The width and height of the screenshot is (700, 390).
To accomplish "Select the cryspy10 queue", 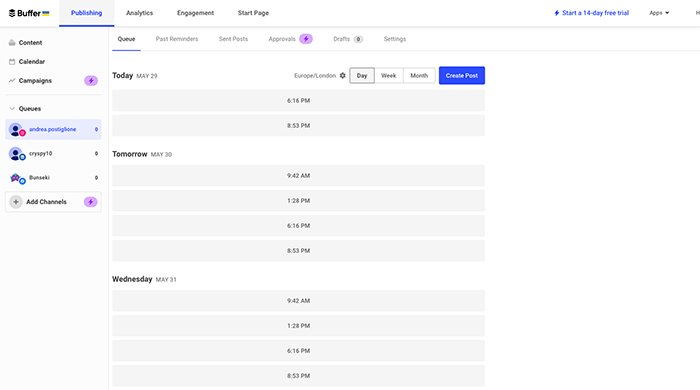I will point(53,154).
